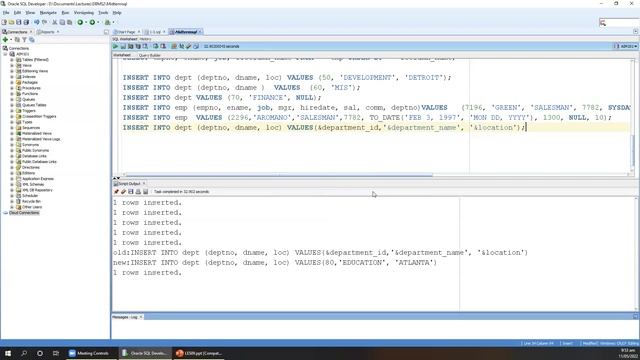Click the SQL History icon in the worksheet toolbar
Screen dimensions: 640x360
tap(196, 47)
